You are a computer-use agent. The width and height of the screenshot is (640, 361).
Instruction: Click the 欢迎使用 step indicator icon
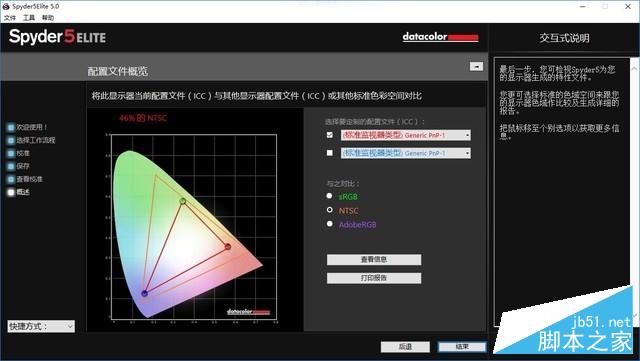(11, 127)
